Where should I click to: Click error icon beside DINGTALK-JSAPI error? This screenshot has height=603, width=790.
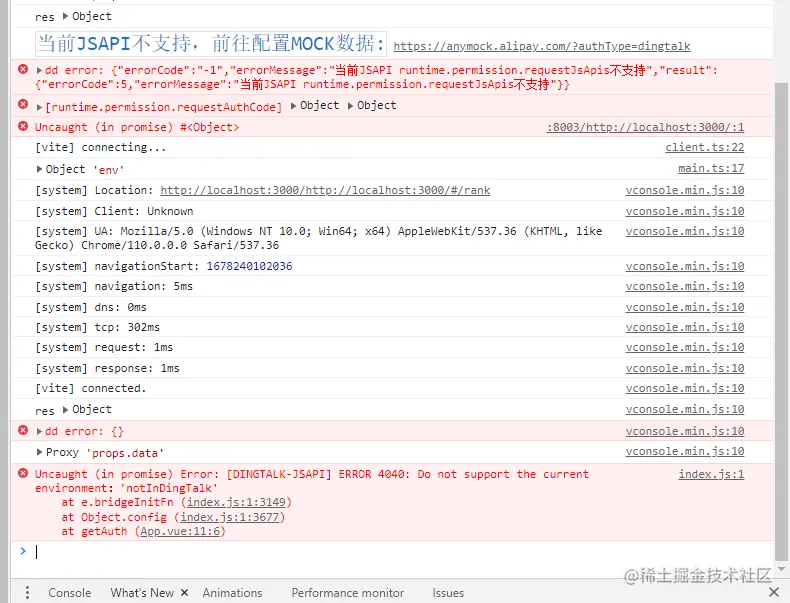23,473
